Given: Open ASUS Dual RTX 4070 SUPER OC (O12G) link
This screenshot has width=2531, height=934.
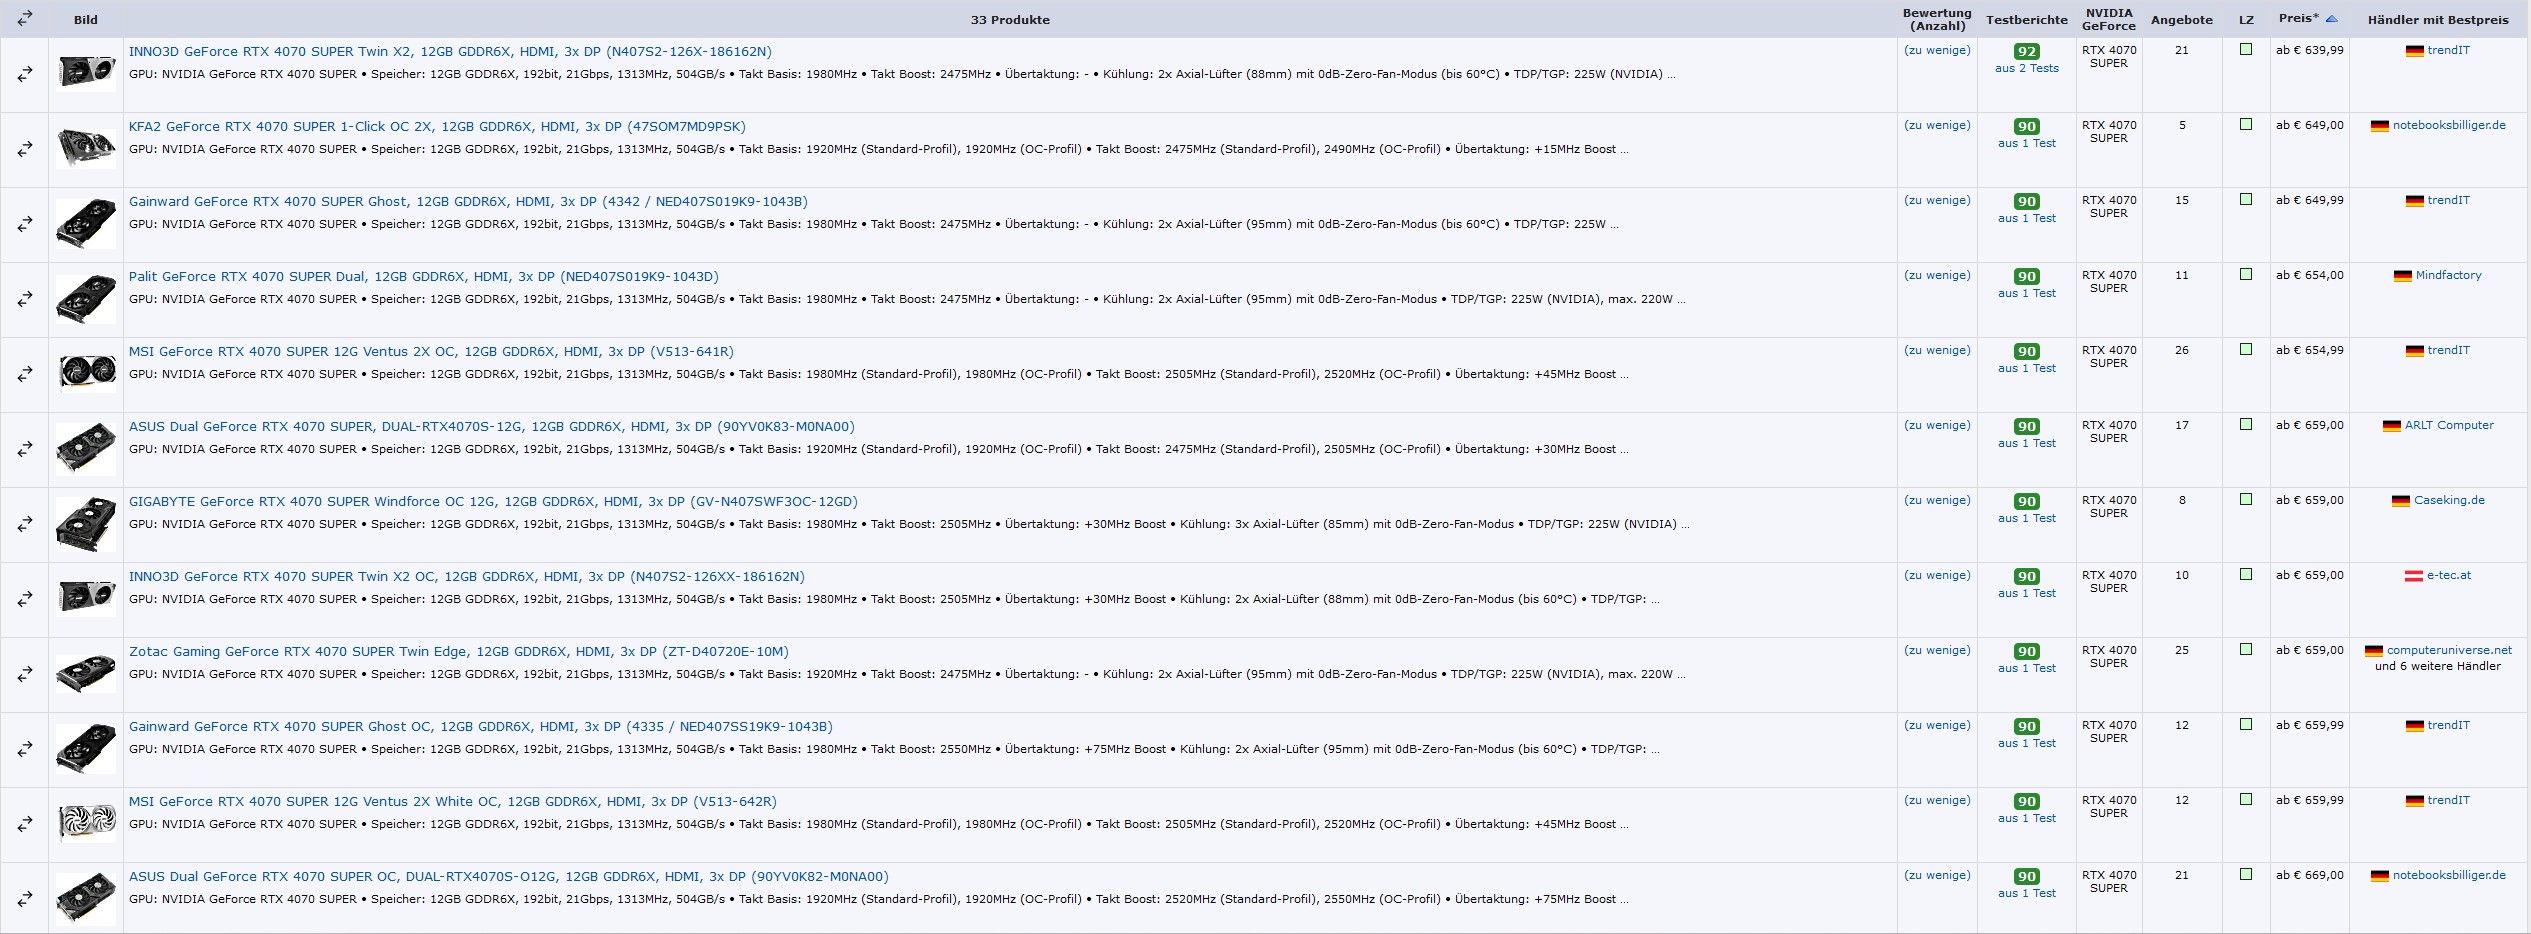Looking at the screenshot, I should (508, 876).
